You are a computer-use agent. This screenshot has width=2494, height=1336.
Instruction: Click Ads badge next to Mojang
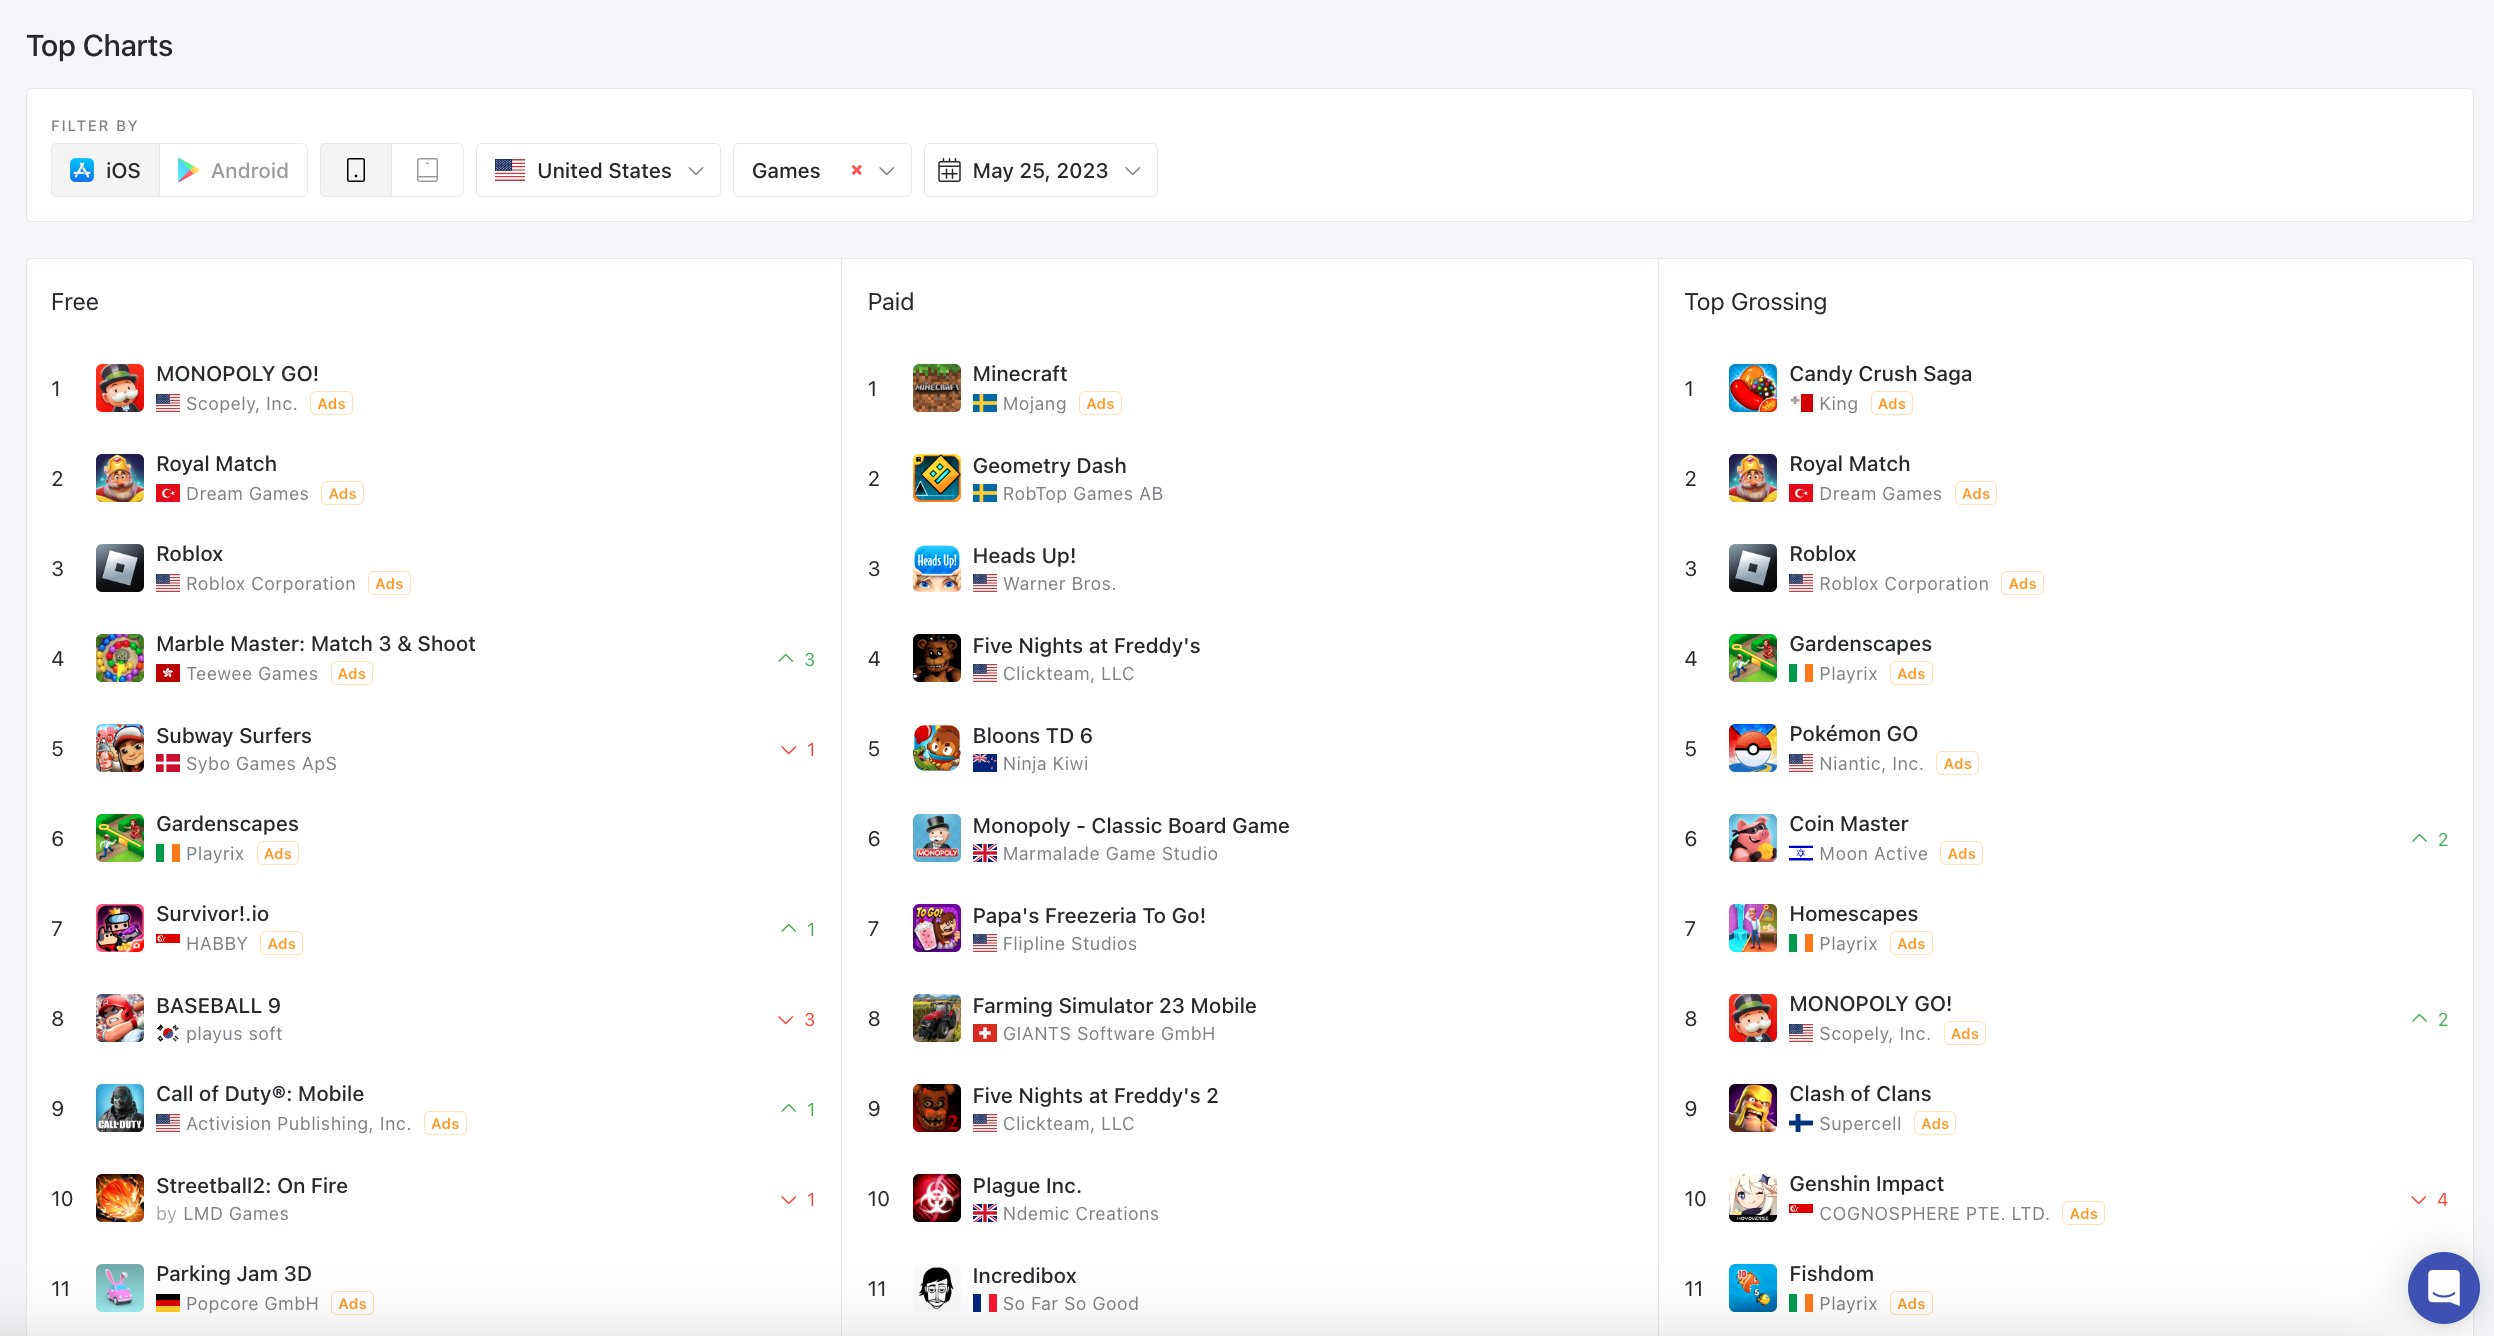coord(1100,403)
